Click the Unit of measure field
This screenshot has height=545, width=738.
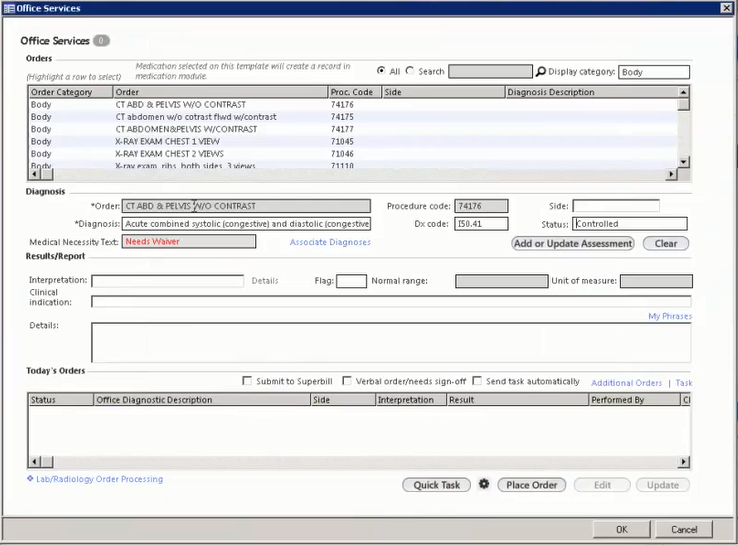pos(656,281)
